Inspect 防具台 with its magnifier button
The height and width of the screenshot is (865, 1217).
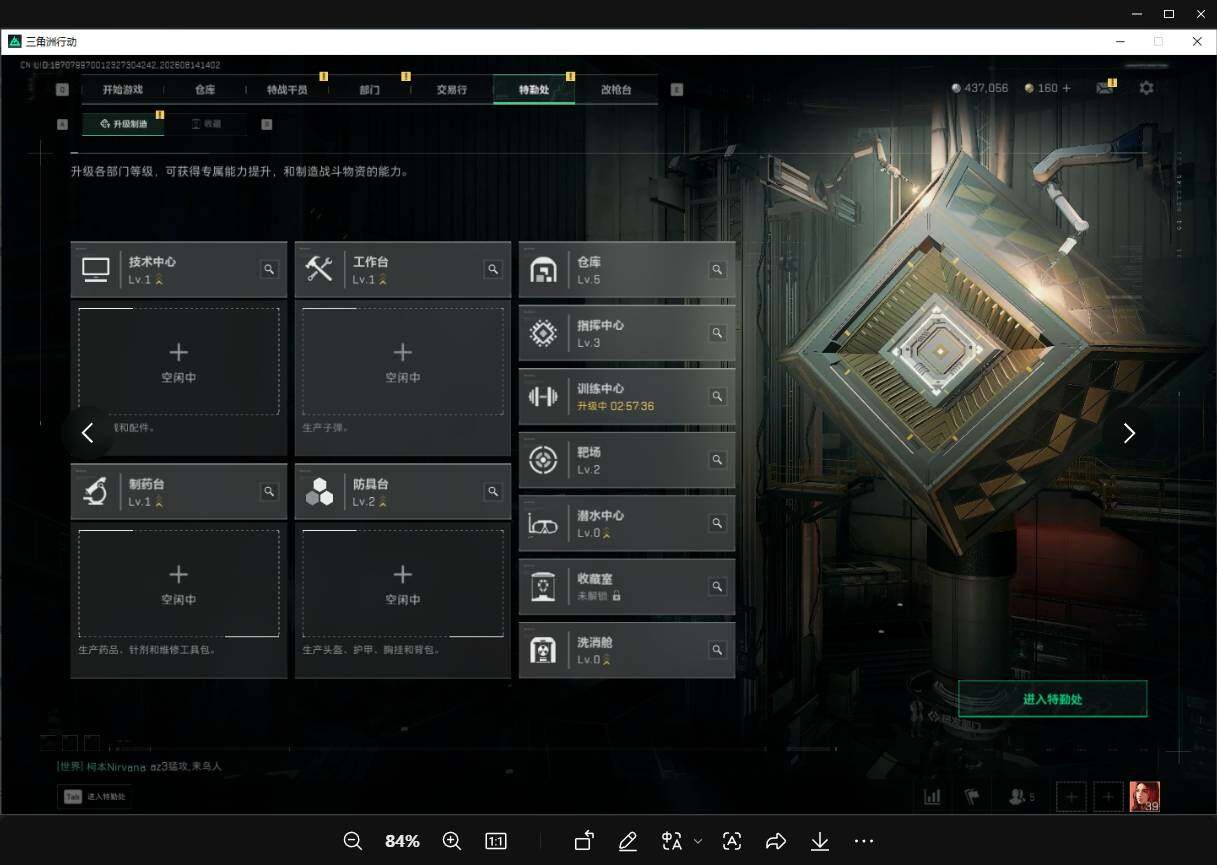pyautogui.click(x=493, y=491)
